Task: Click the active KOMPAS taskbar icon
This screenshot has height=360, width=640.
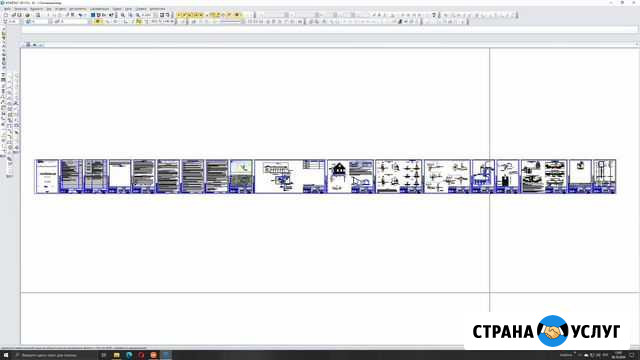Action: (x=166, y=355)
